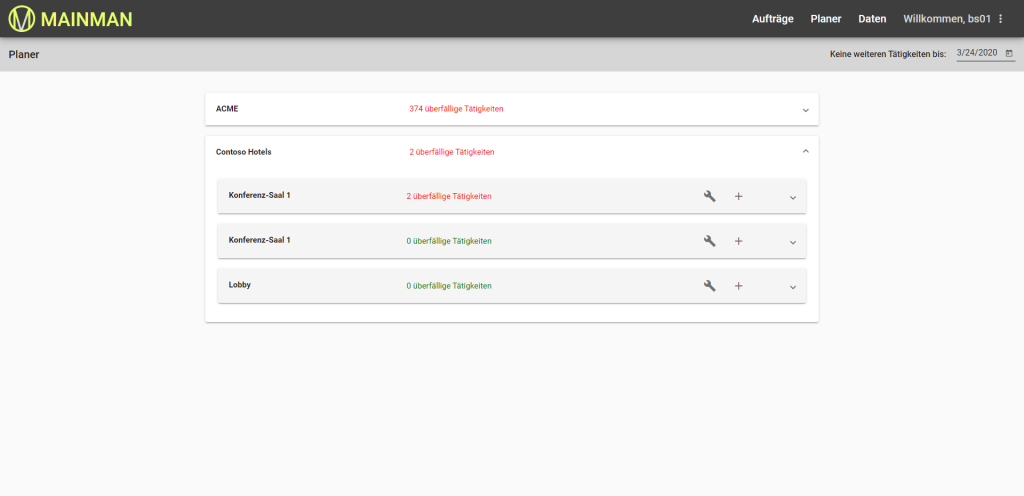The image size is (1024, 496).
Task: Click Contoso Hotels' 2 überfällige Tätigkeiten status
Action: pyautogui.click(x=451, y=151)
